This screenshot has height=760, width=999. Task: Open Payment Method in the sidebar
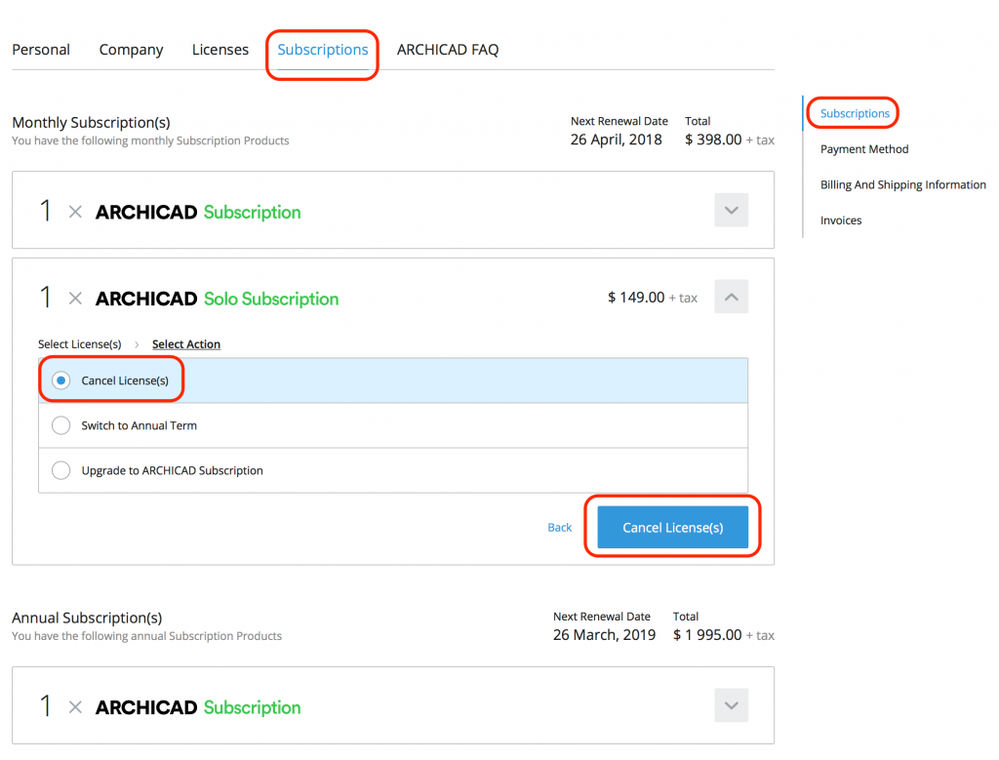pyautogui.click(x=864, y=149)
